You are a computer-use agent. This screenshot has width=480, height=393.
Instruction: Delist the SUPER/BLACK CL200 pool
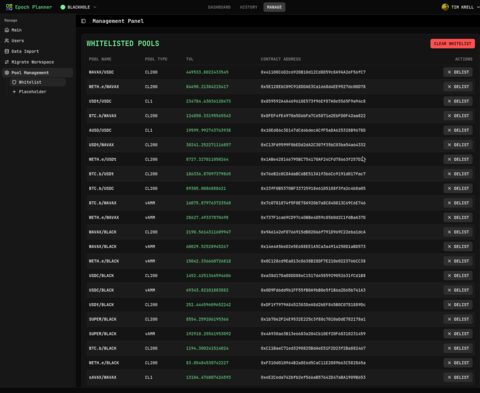(x=458, y=319)
